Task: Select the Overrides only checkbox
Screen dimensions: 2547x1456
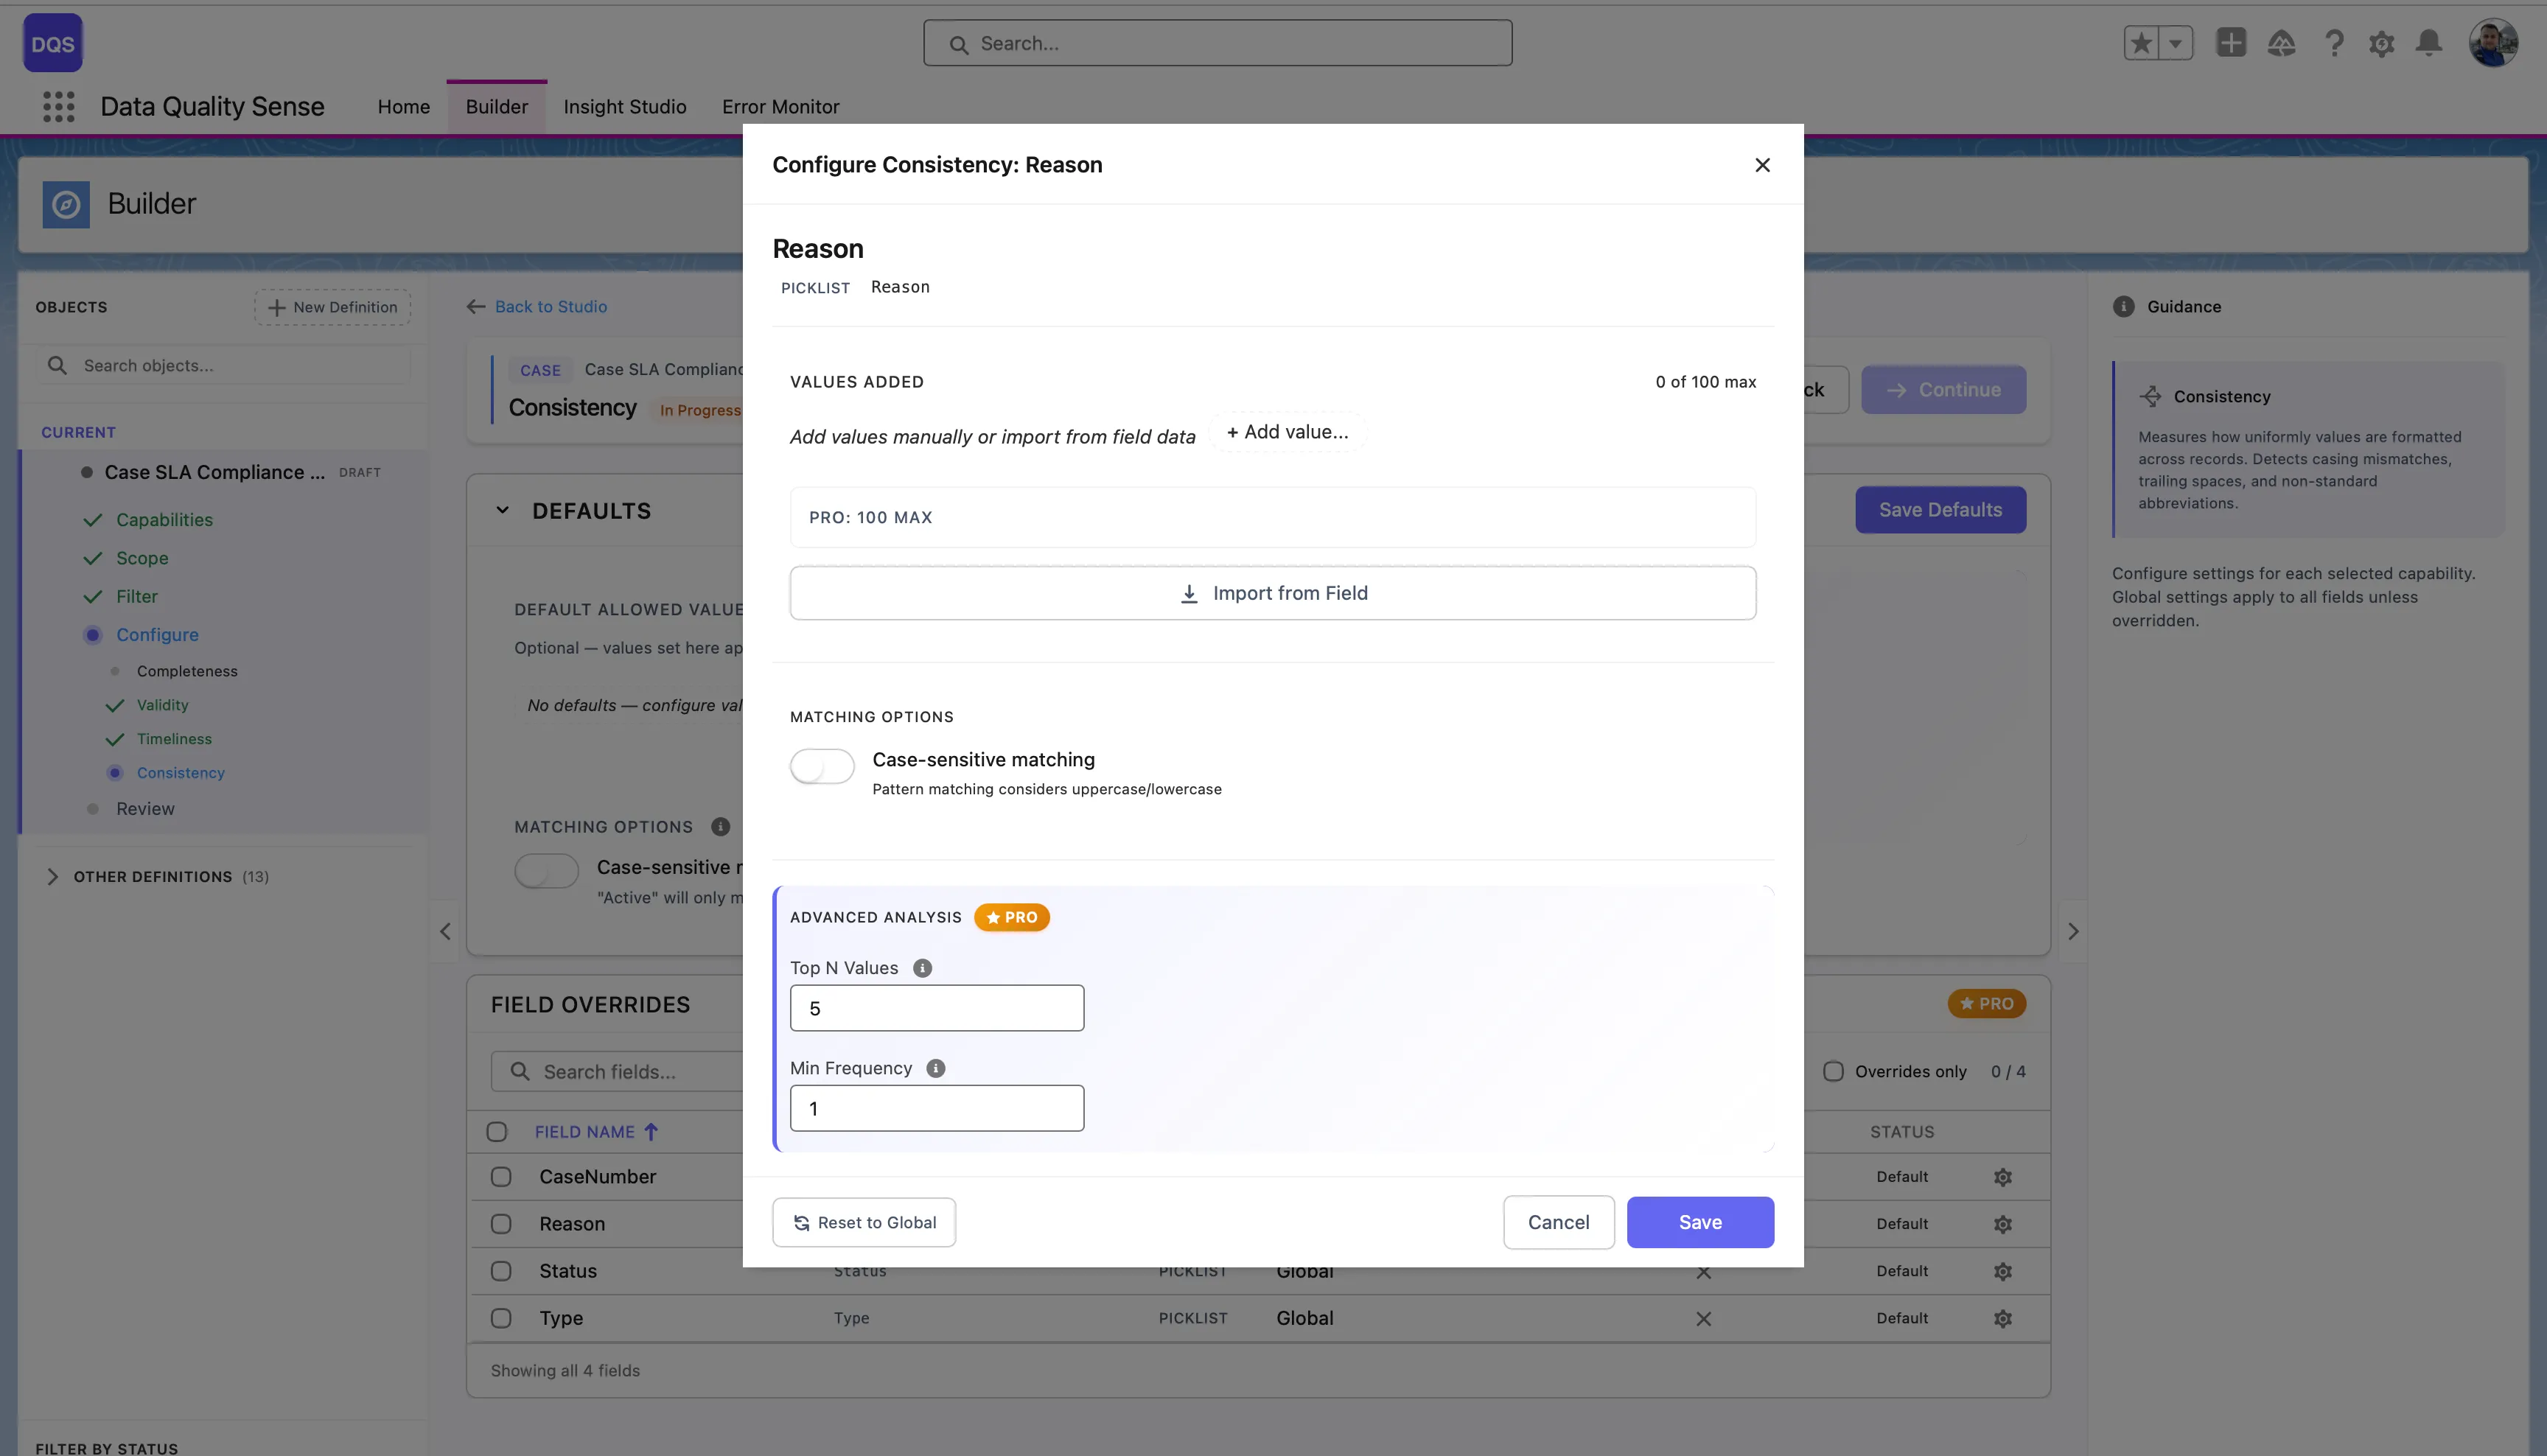Action: 1835,1071
